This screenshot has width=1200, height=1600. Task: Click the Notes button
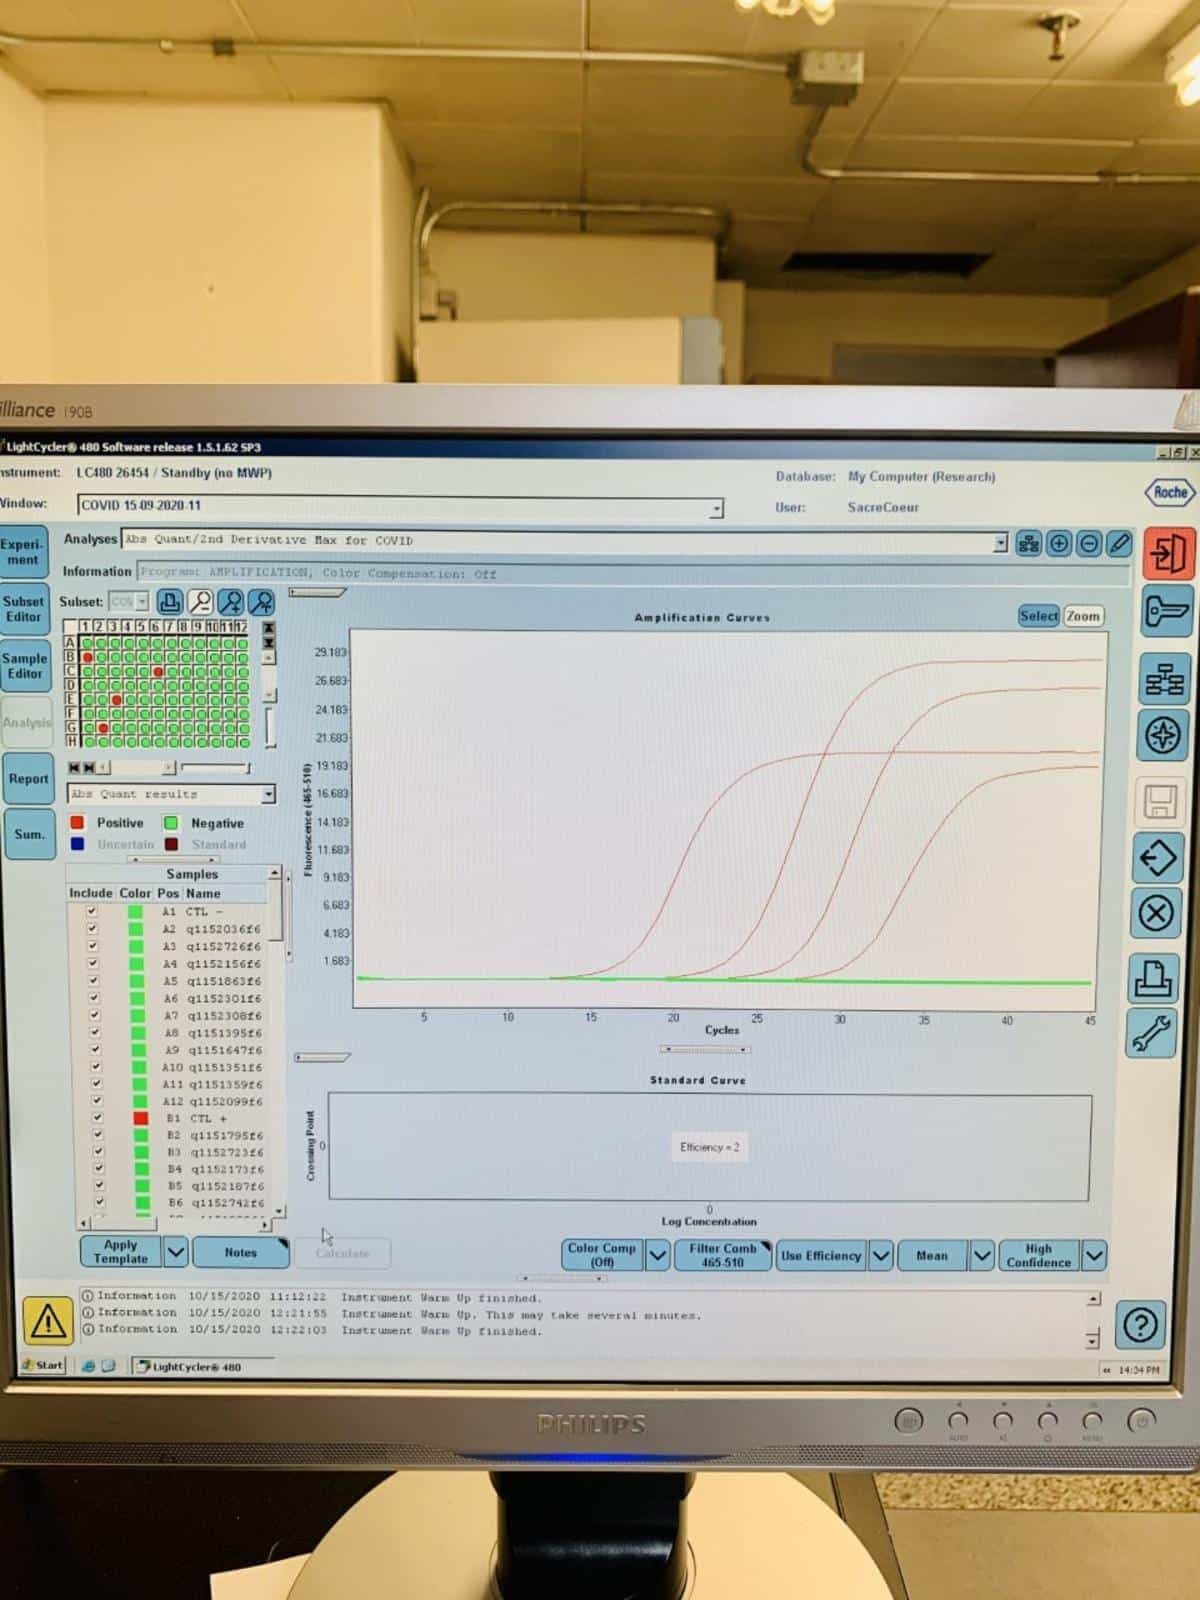(x=240, y=1252)
